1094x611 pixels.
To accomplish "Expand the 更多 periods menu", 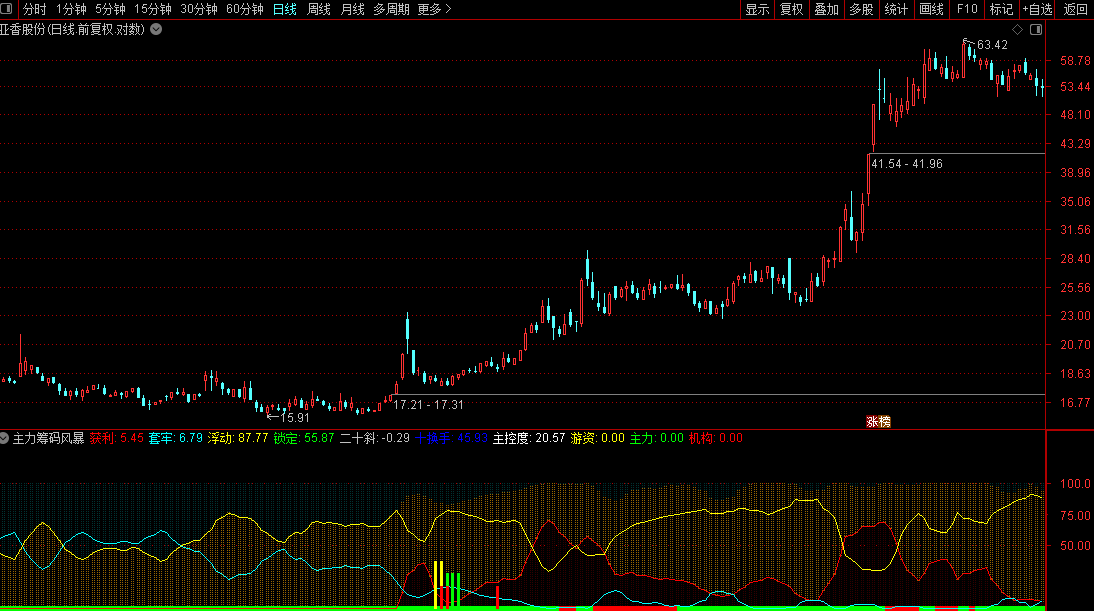I will 435,9.
